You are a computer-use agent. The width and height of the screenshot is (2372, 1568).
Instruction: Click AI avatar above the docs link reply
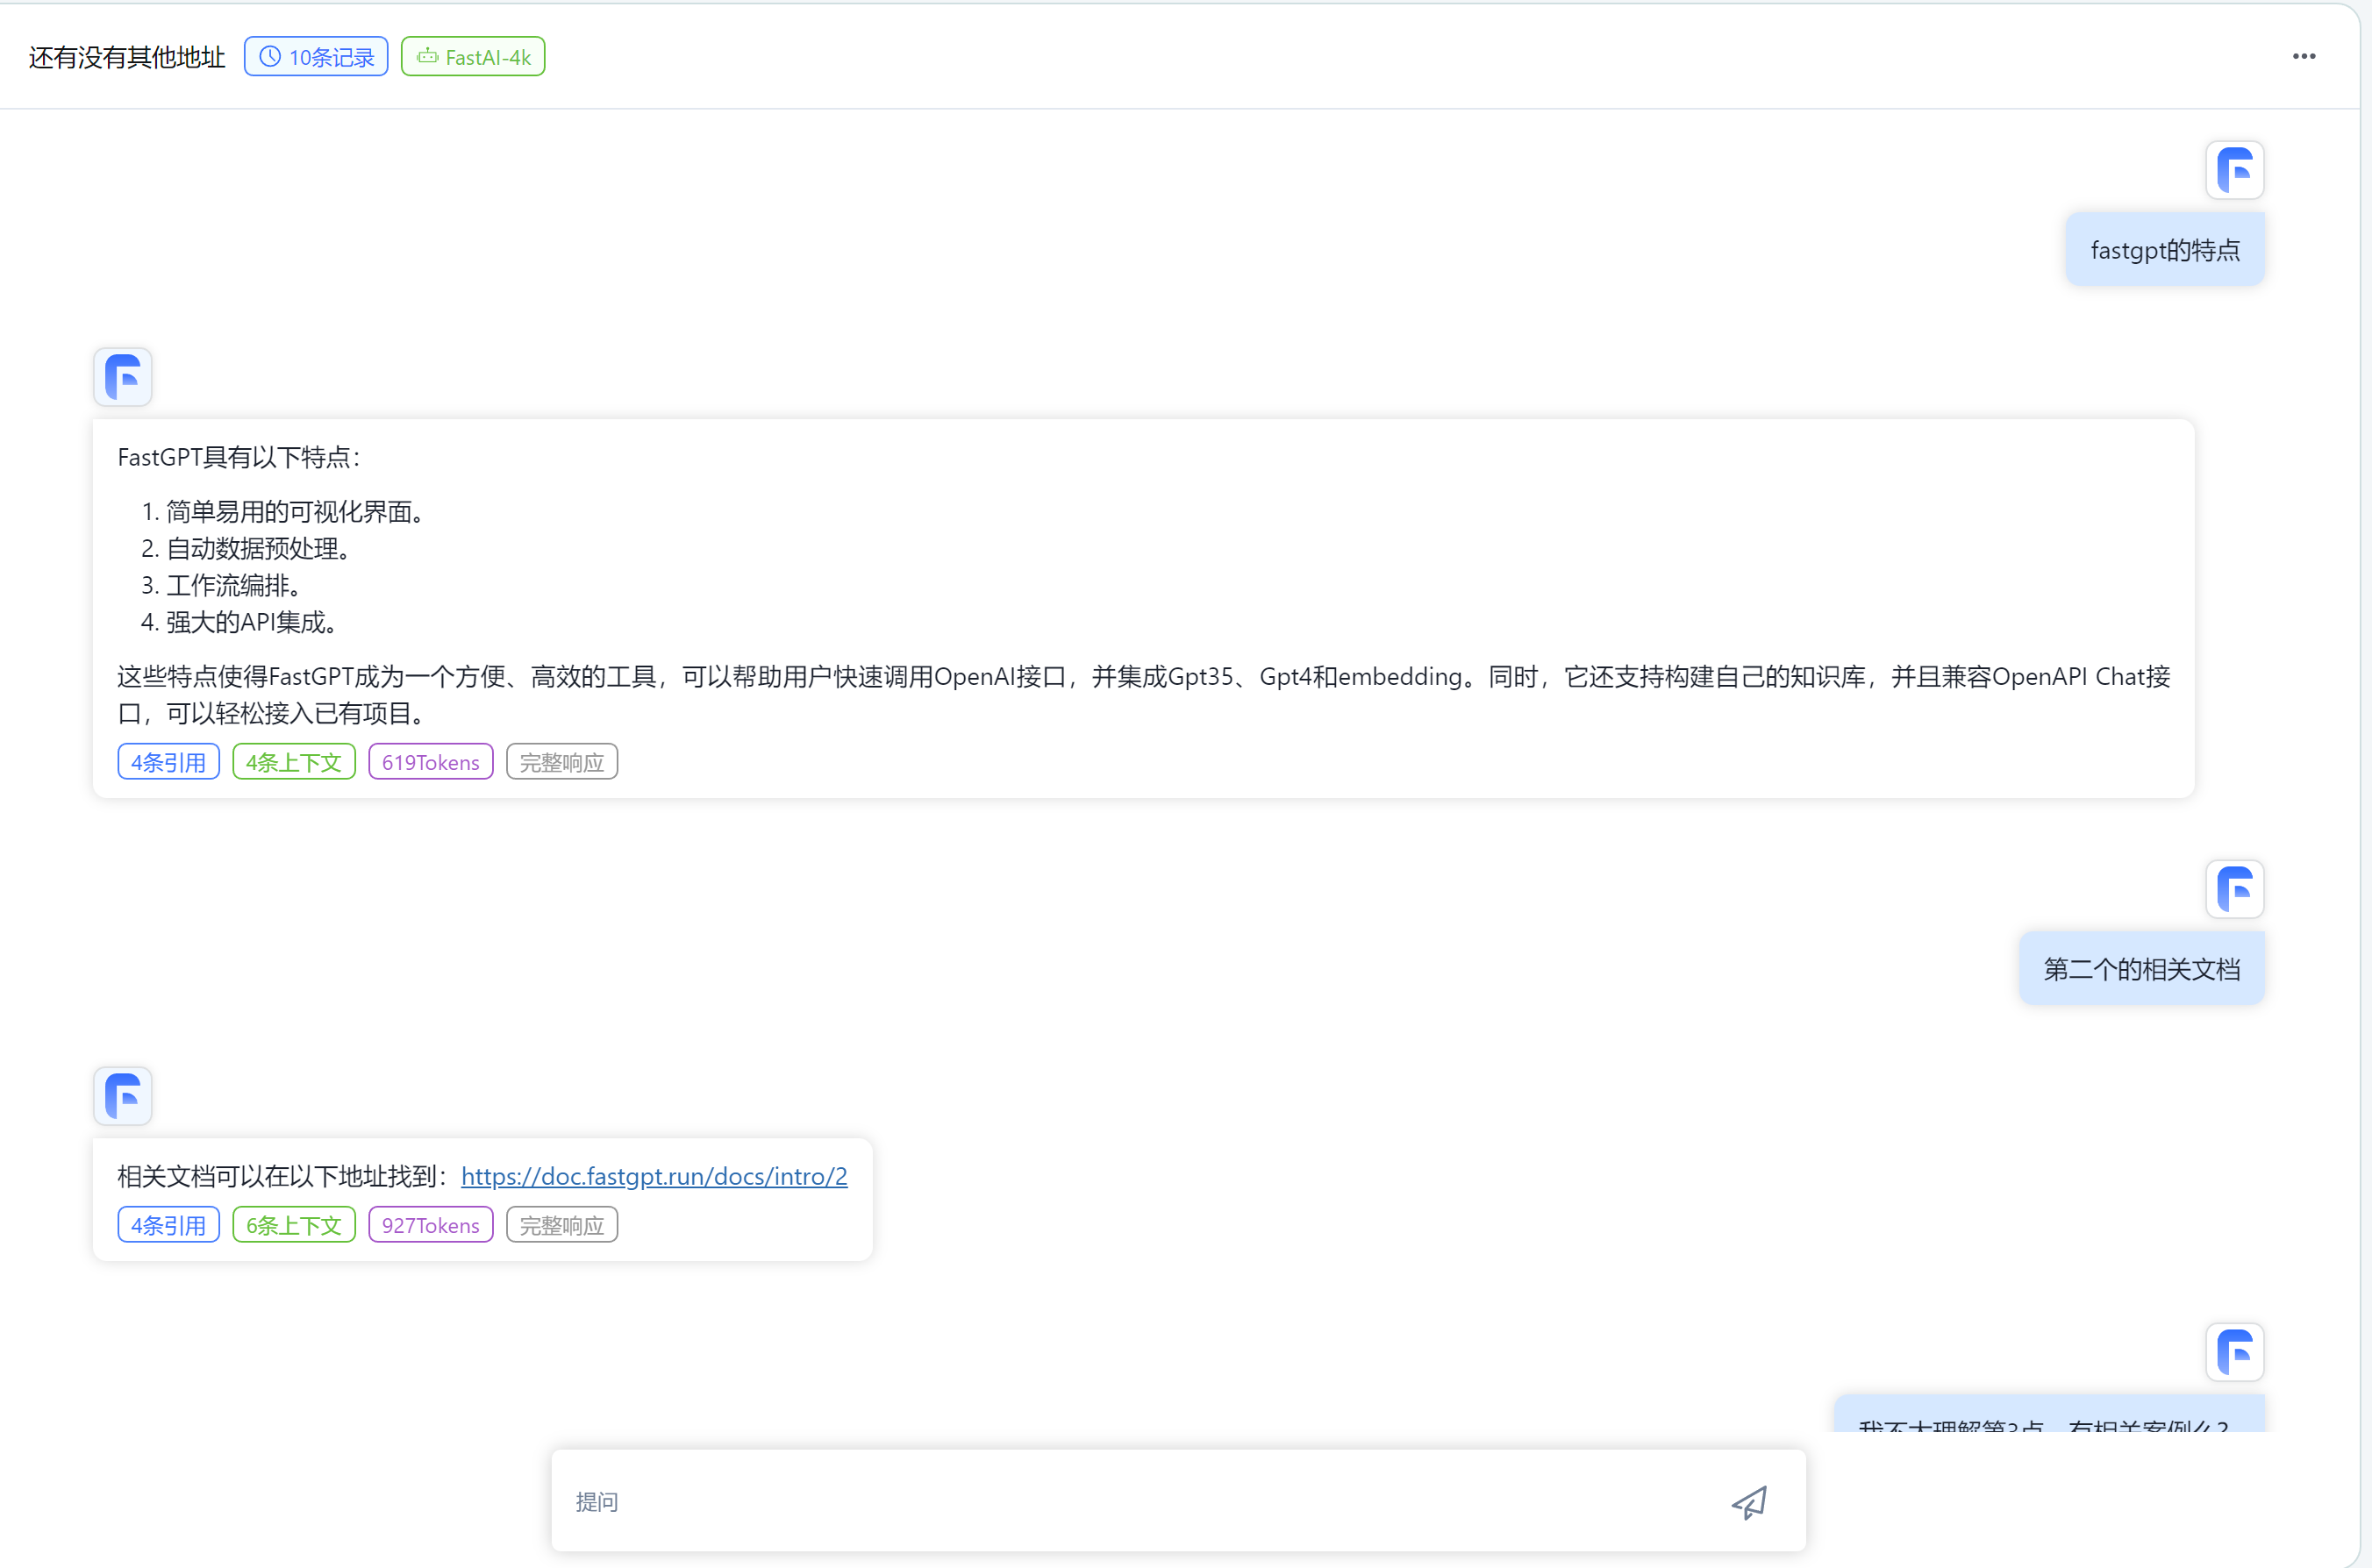click(x=123, y=1096)
